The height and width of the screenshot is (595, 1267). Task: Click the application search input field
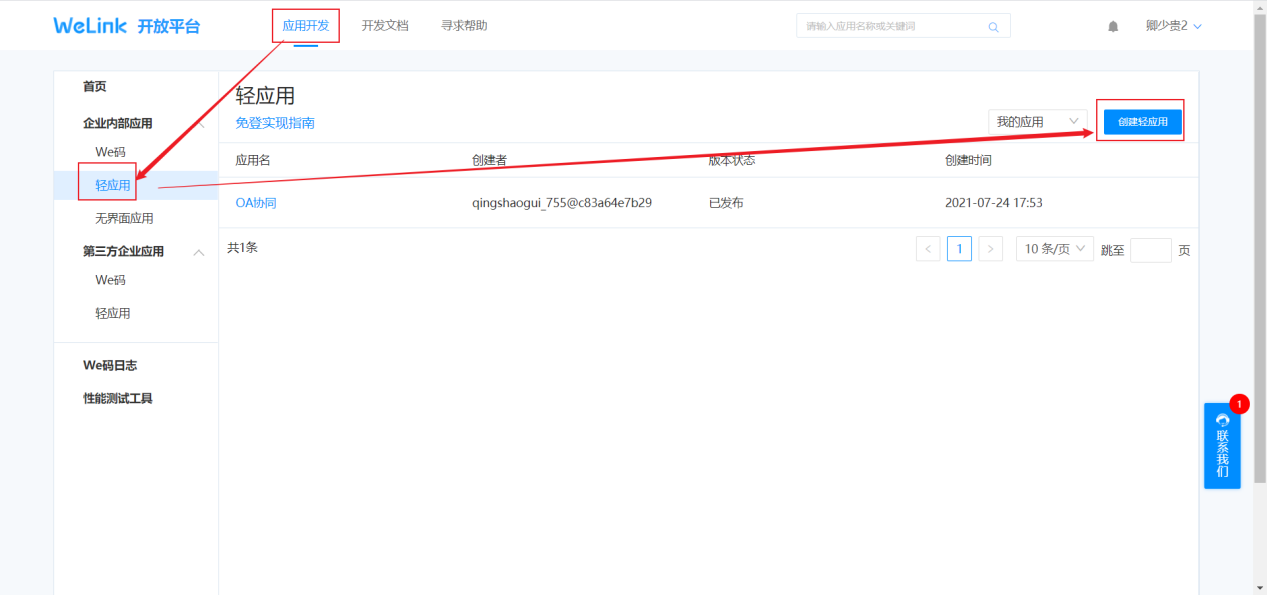903,26
